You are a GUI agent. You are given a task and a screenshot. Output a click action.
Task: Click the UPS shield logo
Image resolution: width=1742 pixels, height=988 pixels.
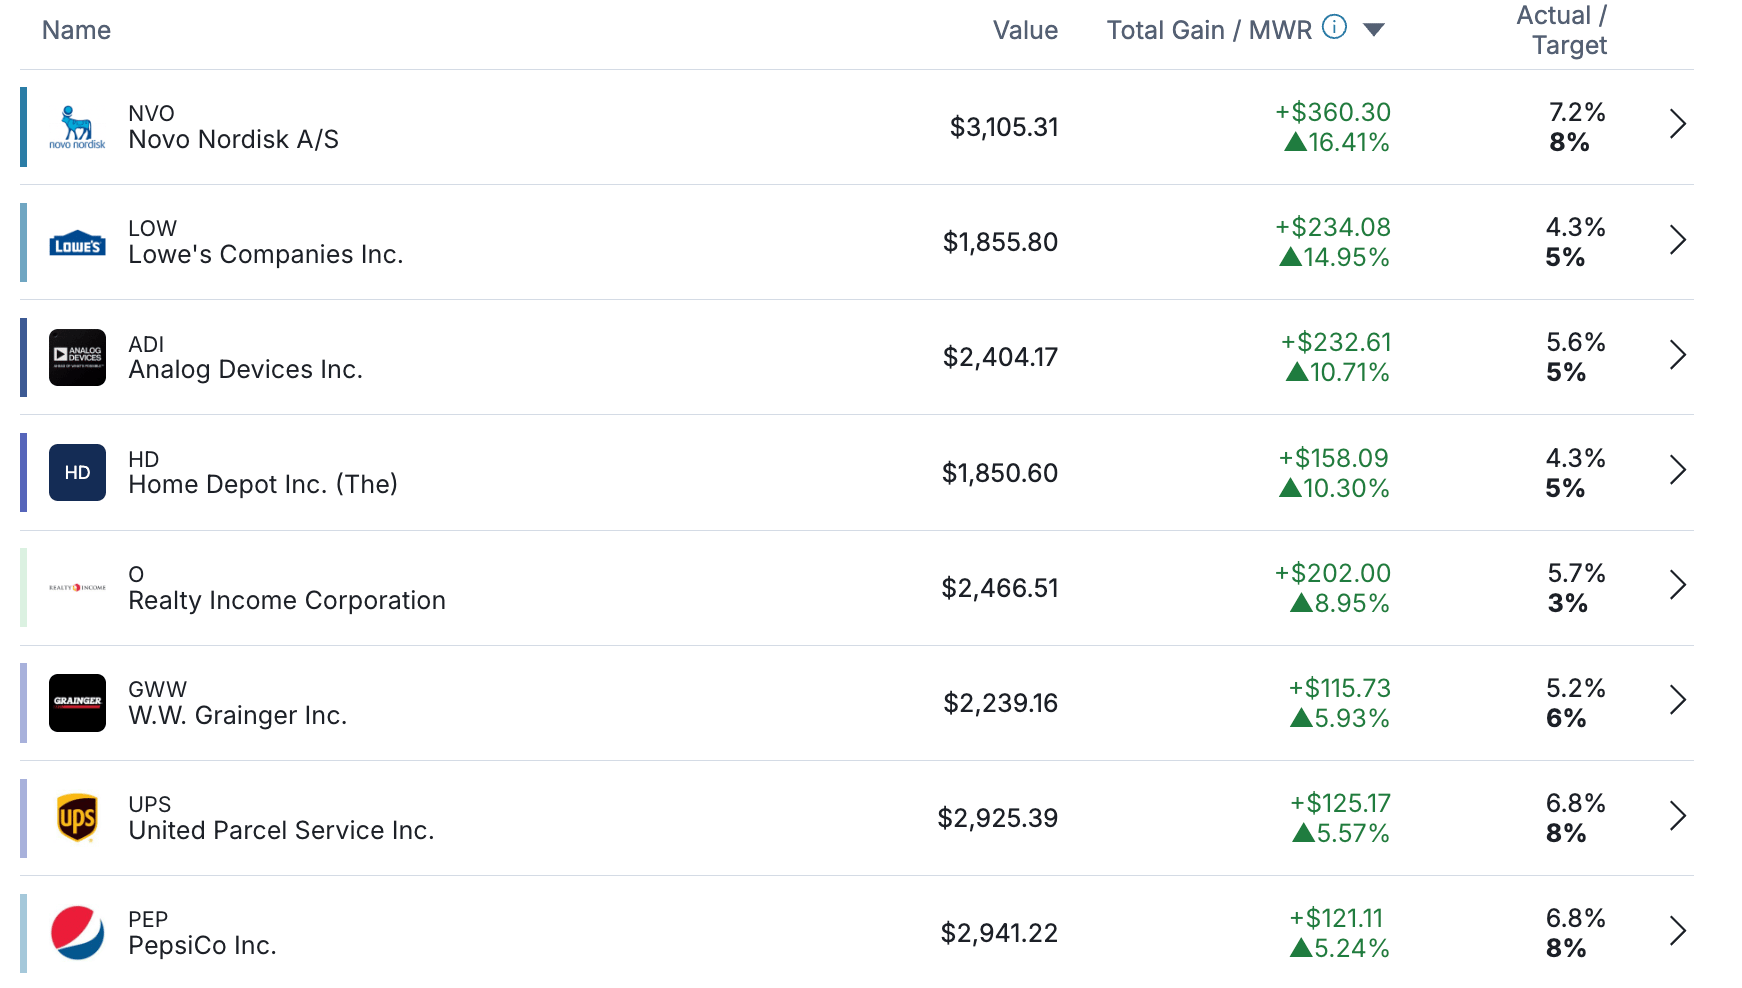[77, 818]
